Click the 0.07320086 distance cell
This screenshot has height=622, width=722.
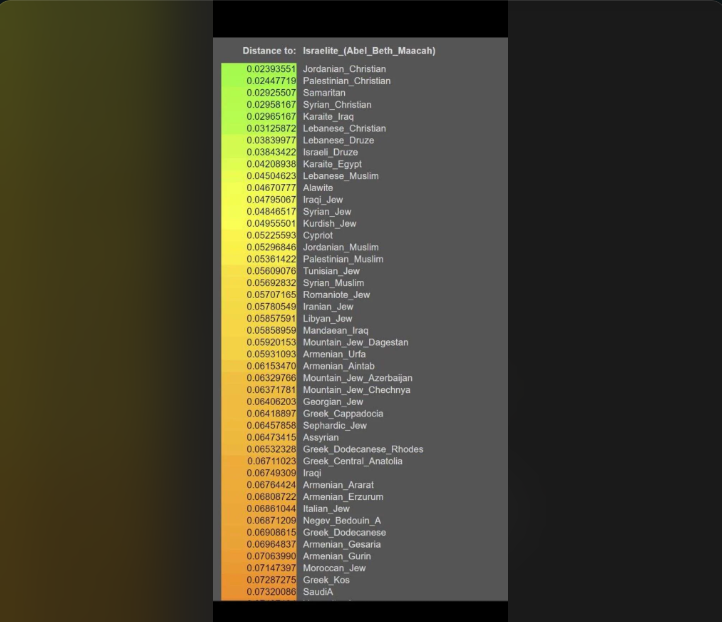(271, 592)
